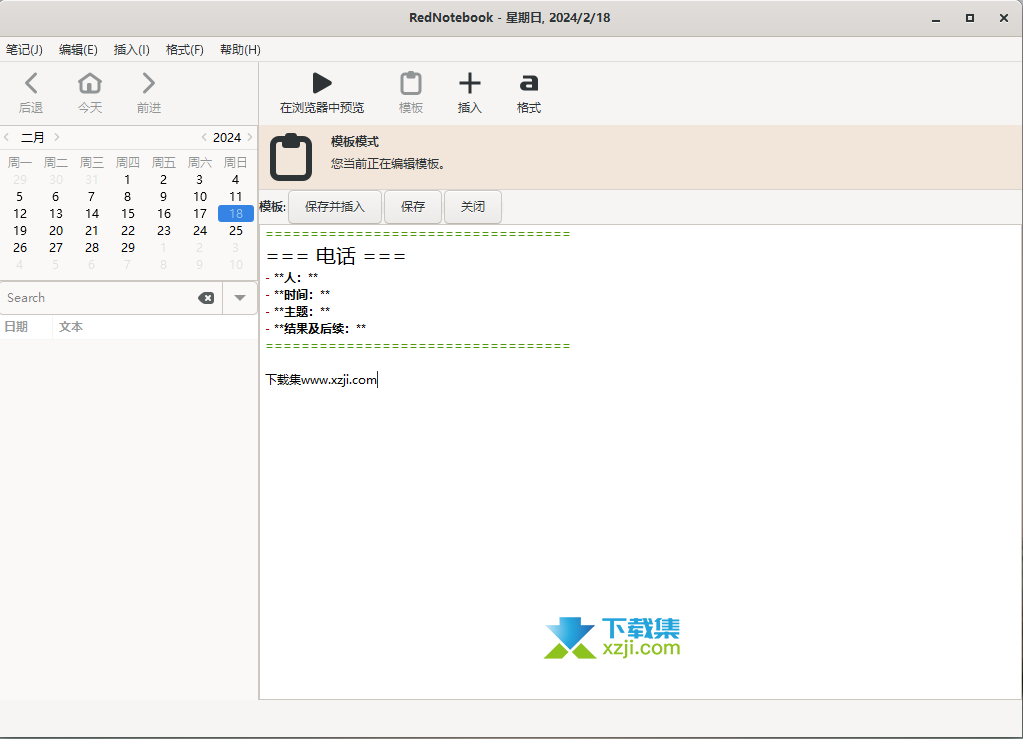1023x739 pixels.
Task: Click the Forward (前进) arrow icon
Action: pyautogui.click(x=149, y=83)
